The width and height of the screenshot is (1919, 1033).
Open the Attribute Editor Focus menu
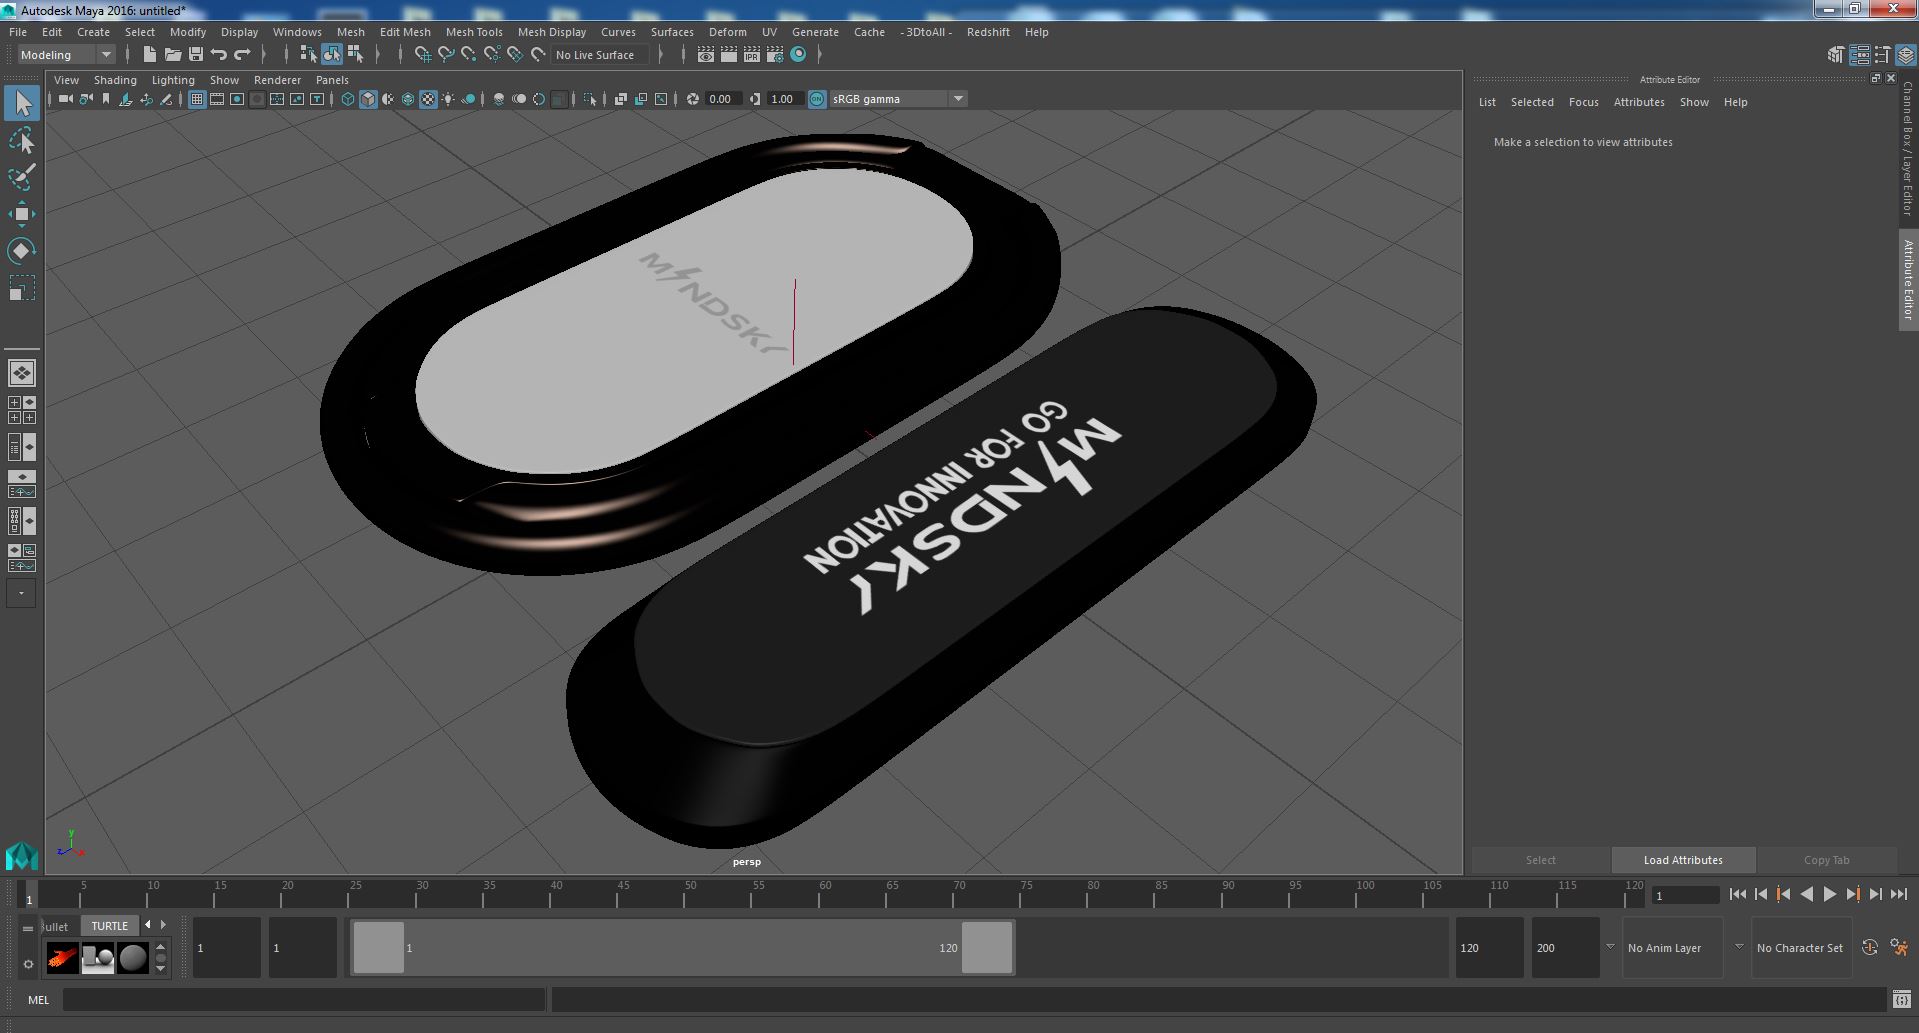[1583, 102]
